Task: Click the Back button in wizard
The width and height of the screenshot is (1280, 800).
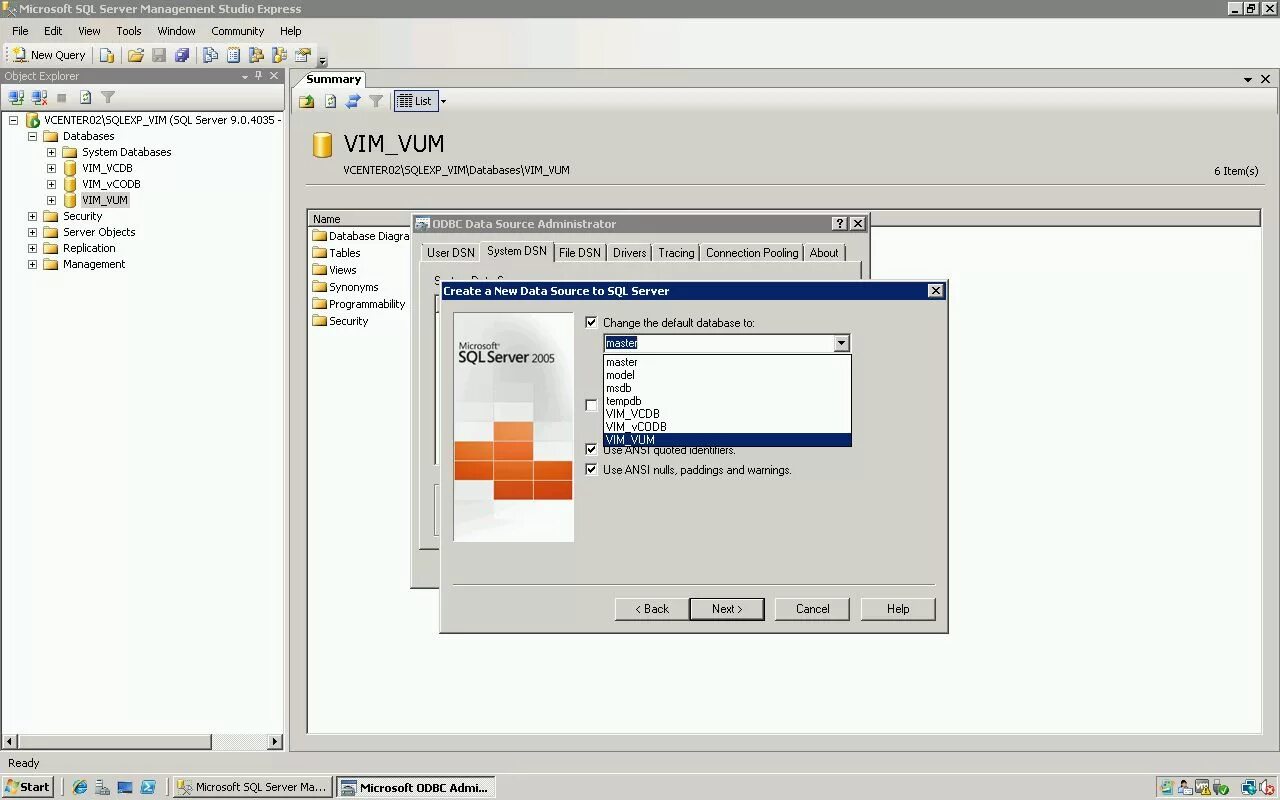Action: pos(652,609)
